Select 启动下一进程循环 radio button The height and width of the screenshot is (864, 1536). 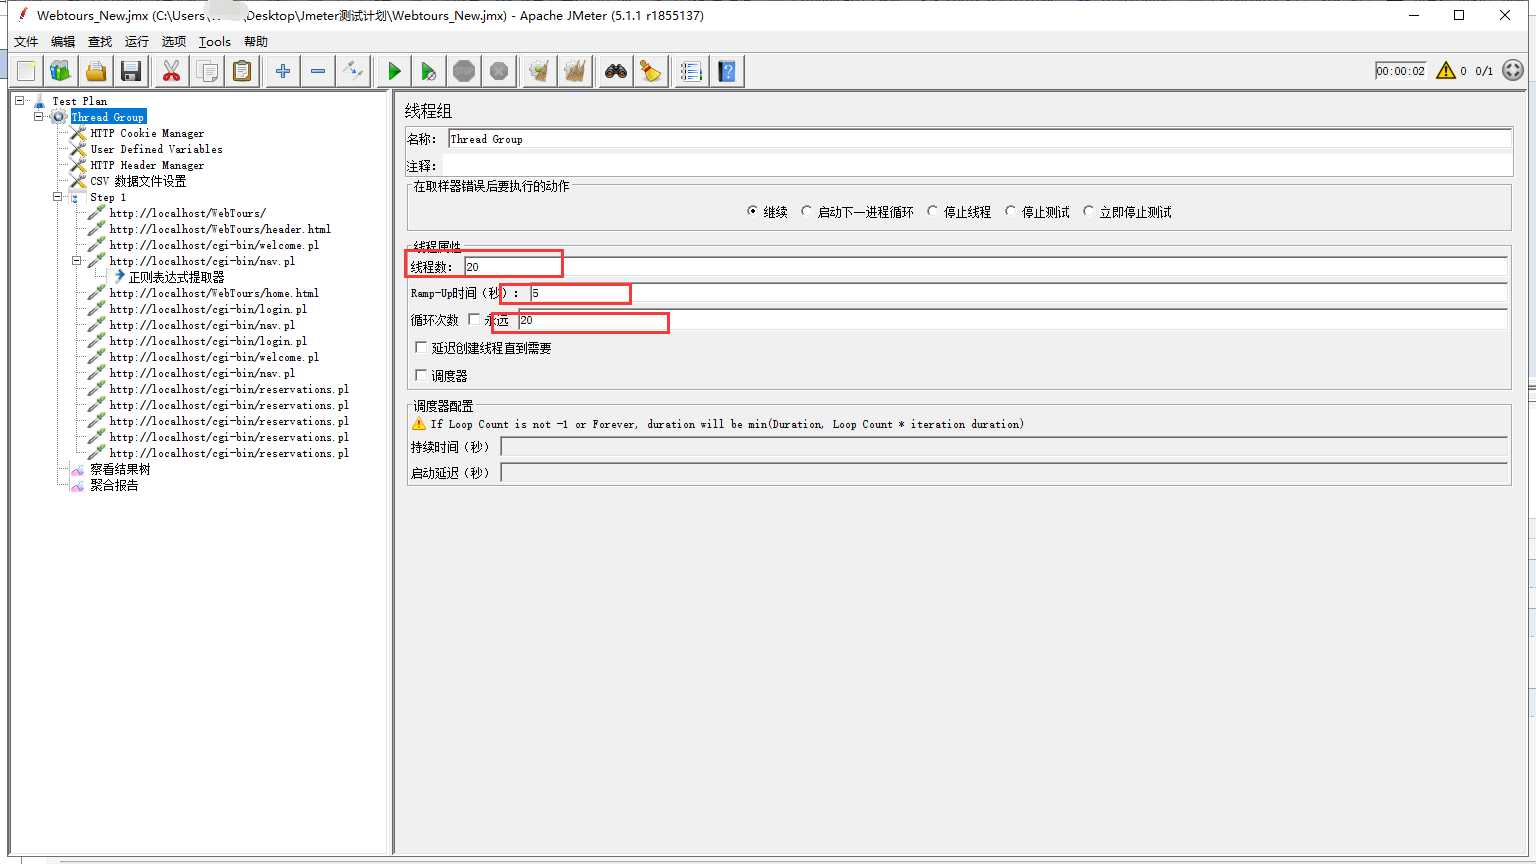point(806,212)
